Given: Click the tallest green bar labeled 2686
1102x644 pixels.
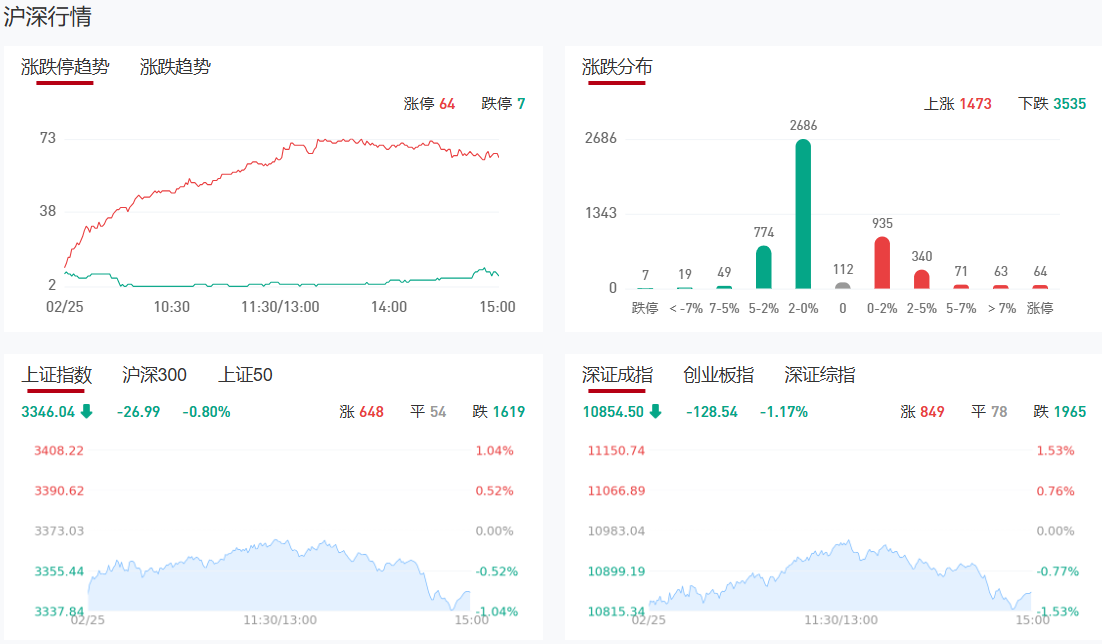Looking at the screenshot, I should 803,214.
